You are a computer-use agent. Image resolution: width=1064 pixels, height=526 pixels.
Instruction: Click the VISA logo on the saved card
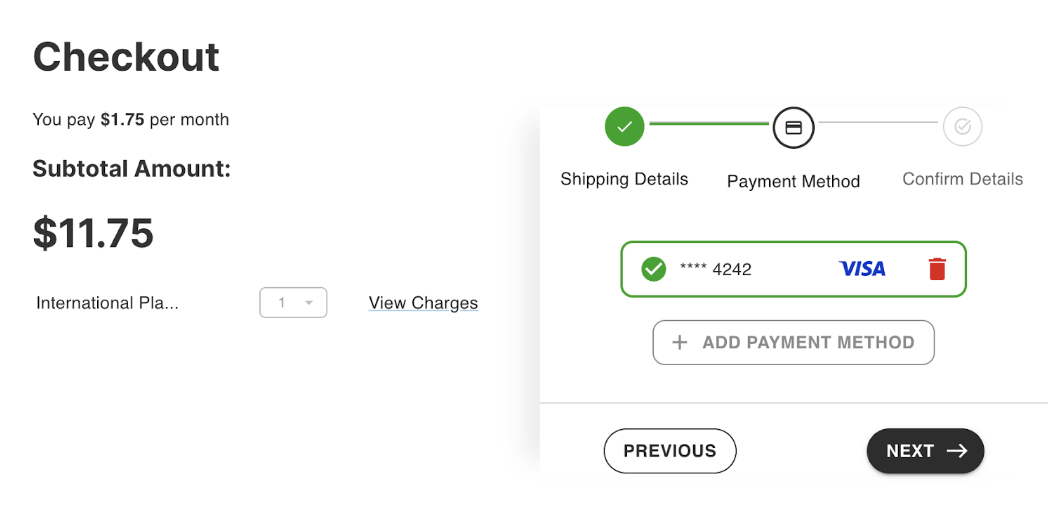pyautogui.click(x=862, y=269)
